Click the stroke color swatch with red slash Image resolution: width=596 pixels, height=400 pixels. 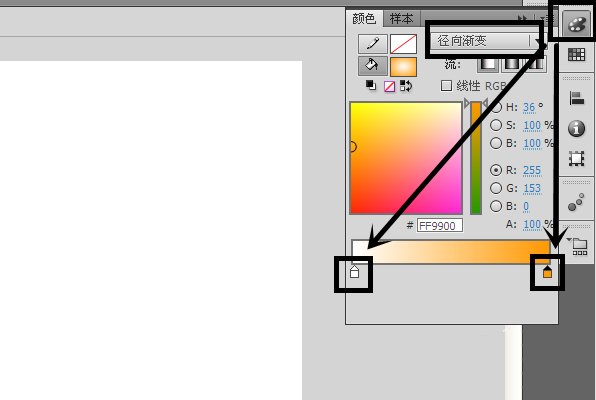pos(403,44)
